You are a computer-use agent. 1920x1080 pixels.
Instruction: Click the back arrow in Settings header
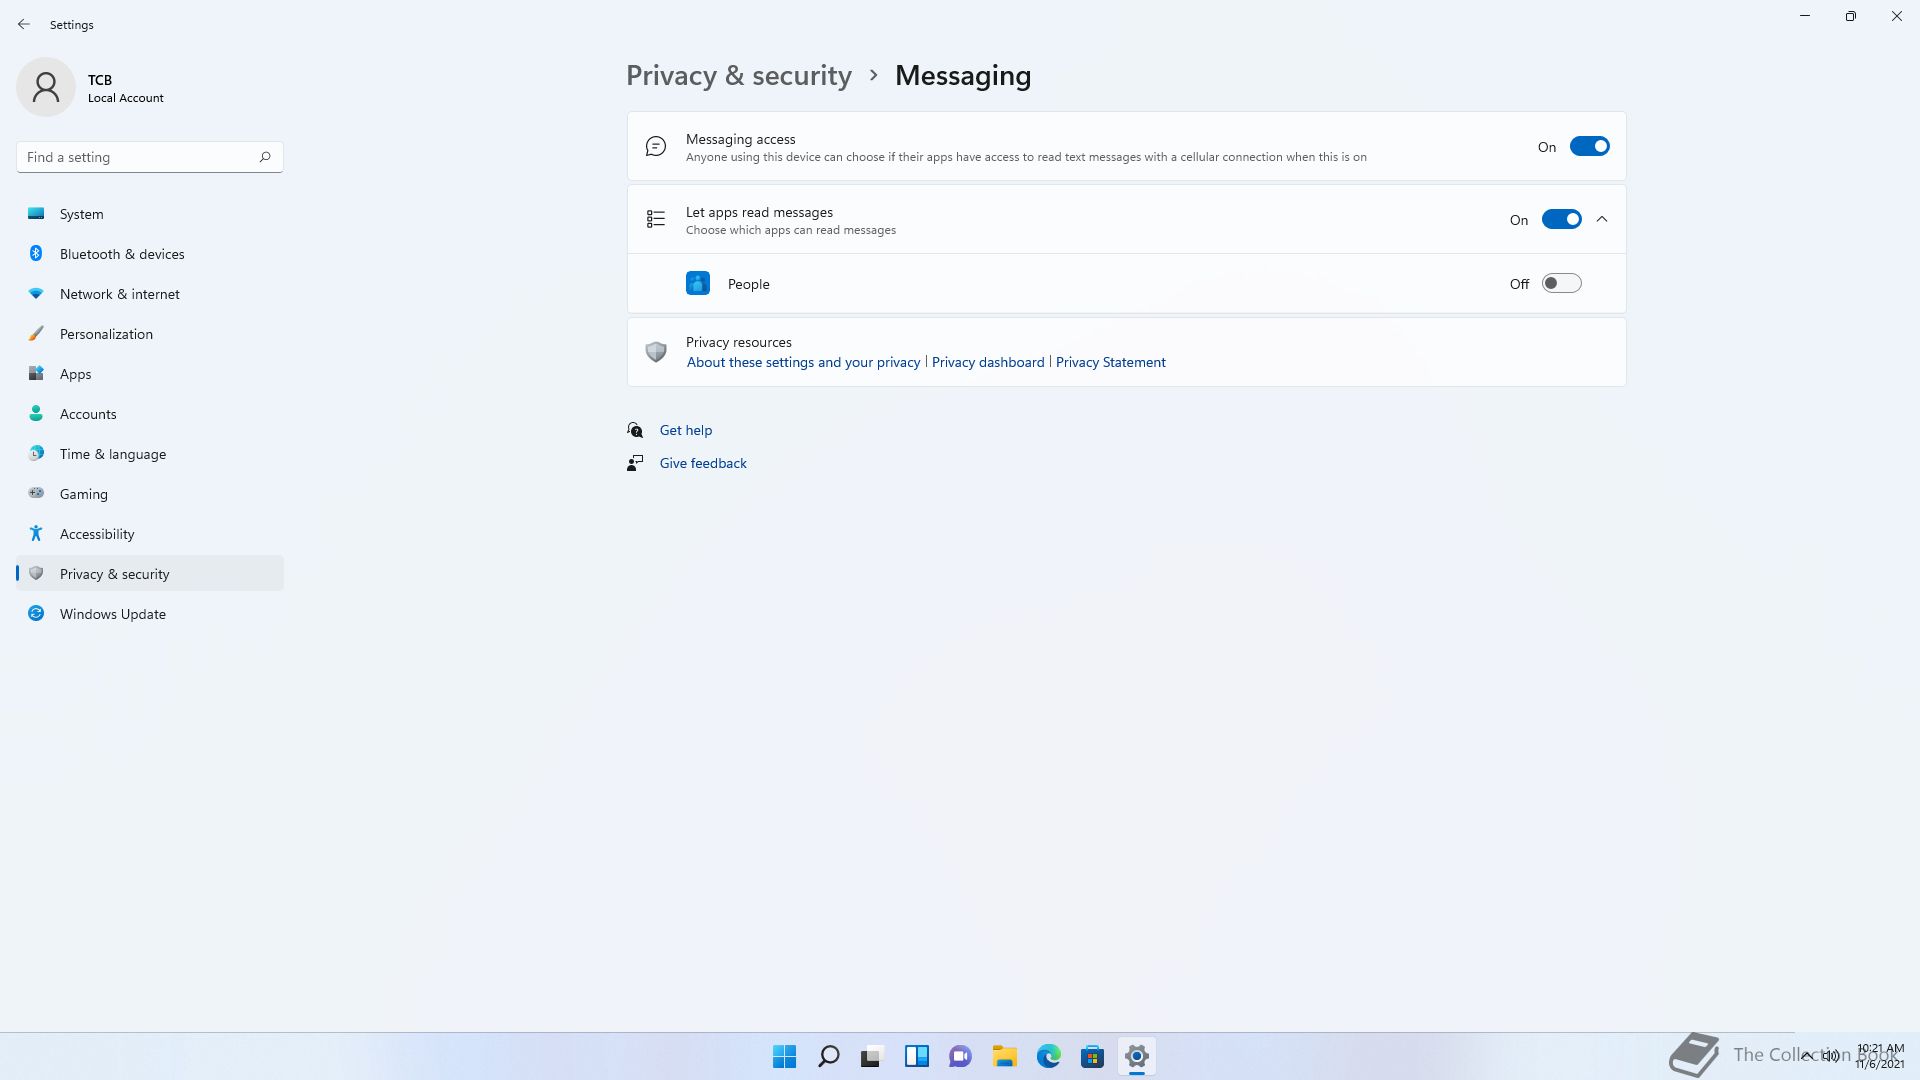[x=24, y=24]
